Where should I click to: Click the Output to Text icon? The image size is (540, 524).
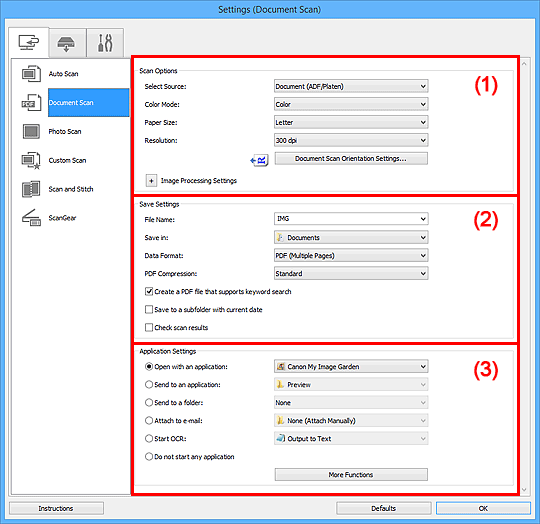pos(281,438)
